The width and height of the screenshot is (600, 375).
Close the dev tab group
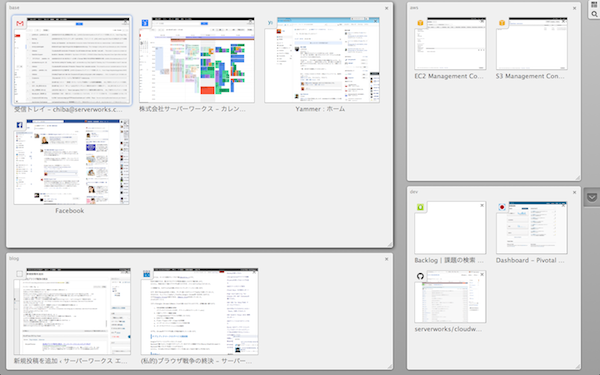(x=574, y=192)
